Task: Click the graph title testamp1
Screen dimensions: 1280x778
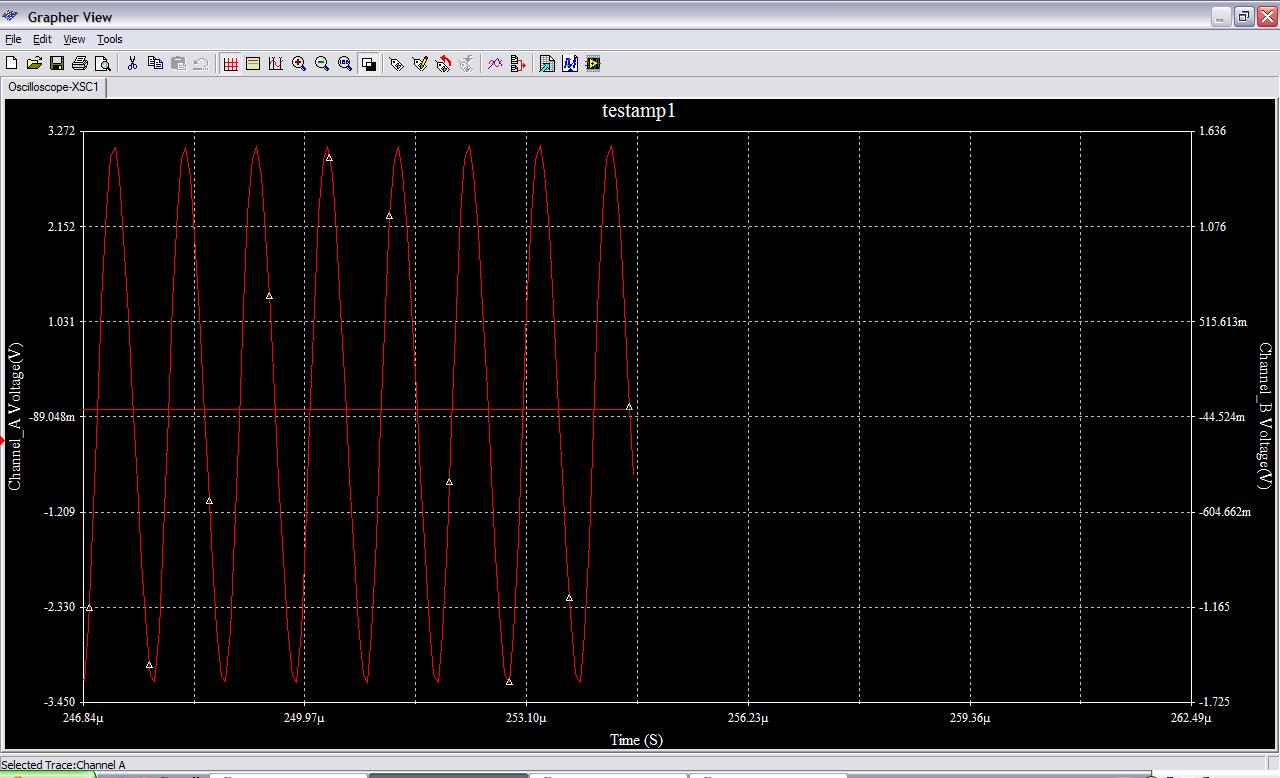Action: pyautogui.click(x=638, y=111)
